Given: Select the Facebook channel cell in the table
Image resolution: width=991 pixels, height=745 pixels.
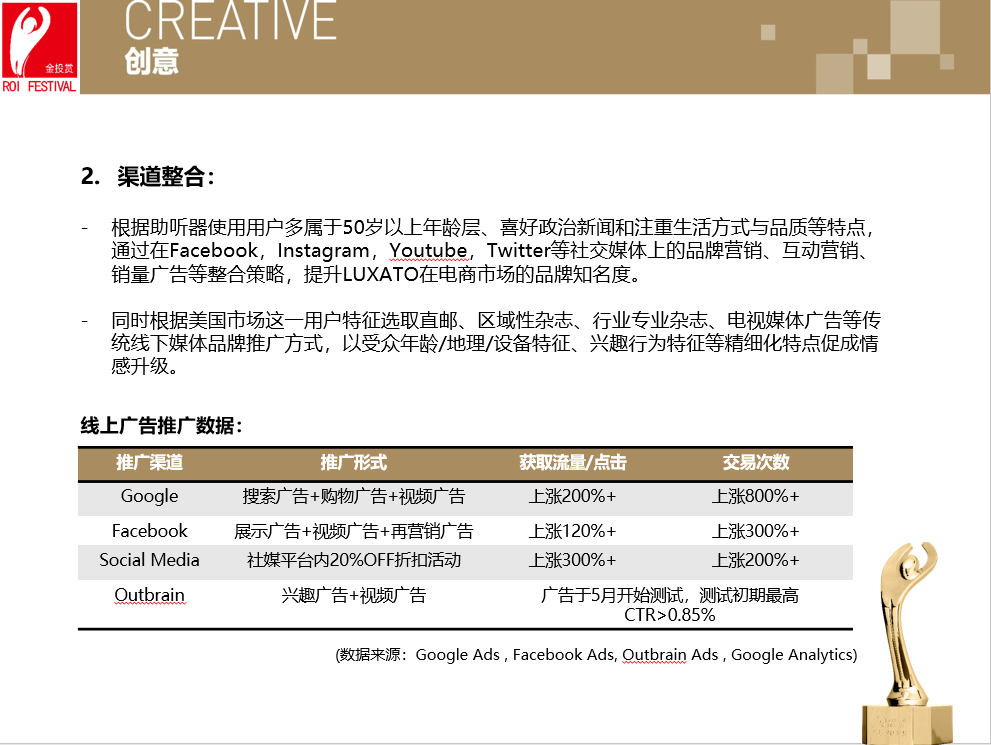Looking at the screenshot, I should 149,530.
